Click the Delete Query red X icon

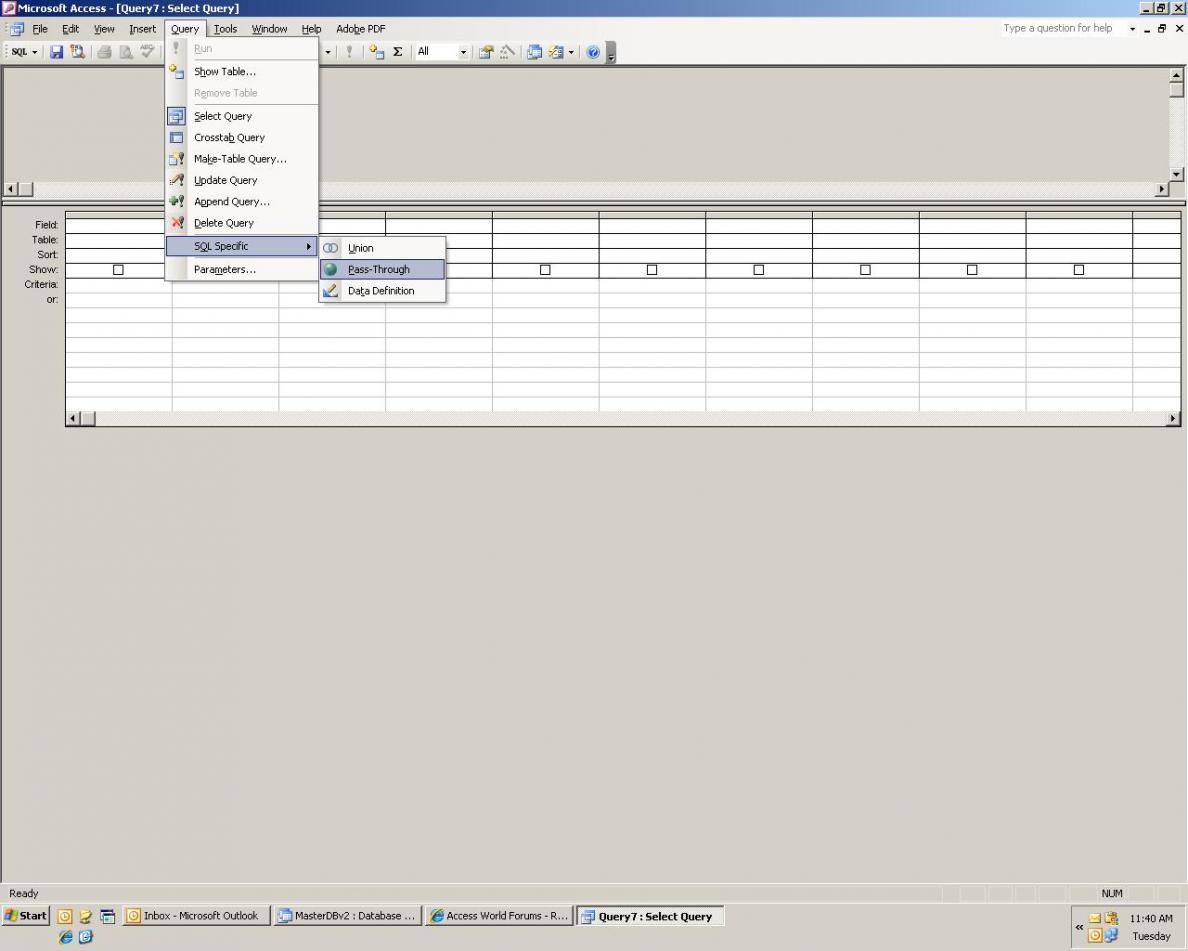[x=177, y=223]
